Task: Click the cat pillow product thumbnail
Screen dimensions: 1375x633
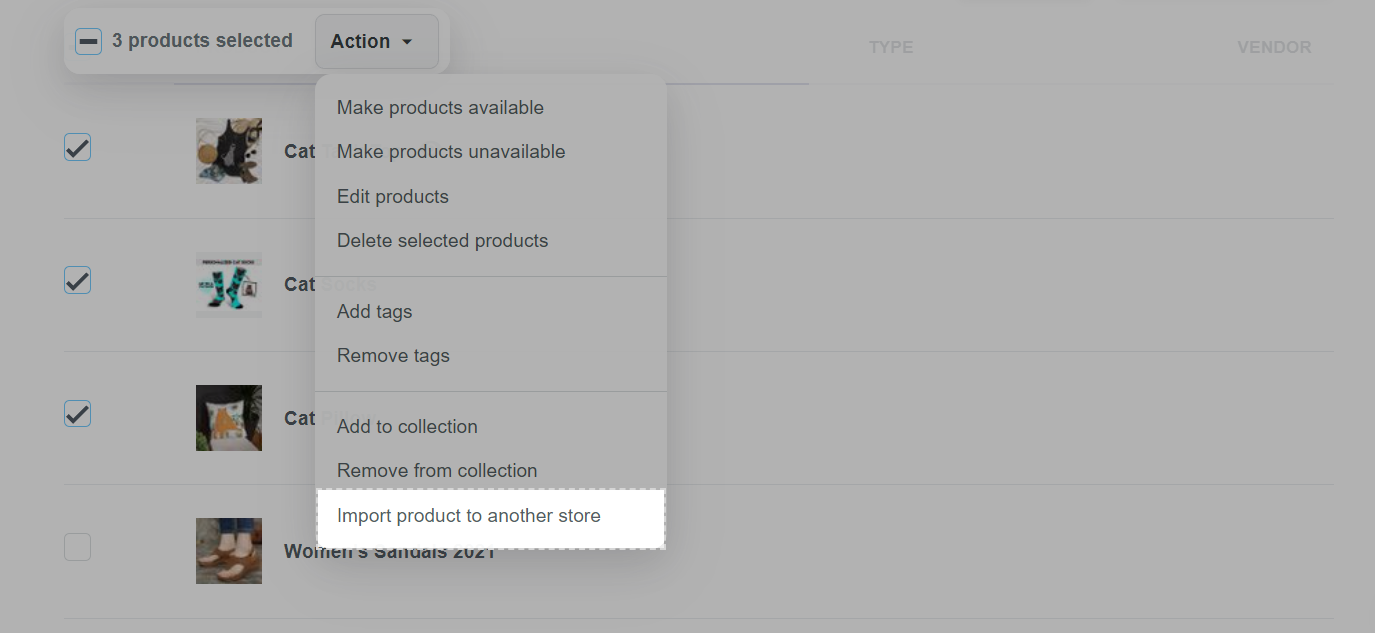Action: tap(229, 418)
